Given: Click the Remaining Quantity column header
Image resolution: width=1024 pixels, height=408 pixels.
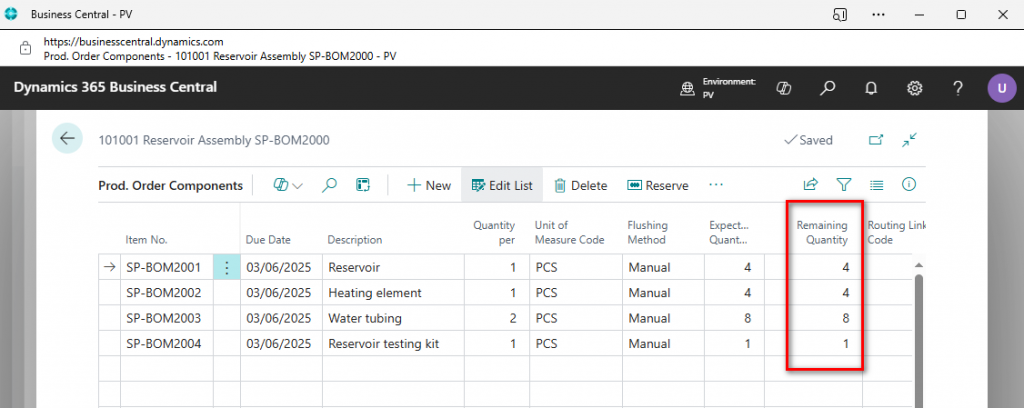Looking at the screenshot, I should click(x=823, y=232).
